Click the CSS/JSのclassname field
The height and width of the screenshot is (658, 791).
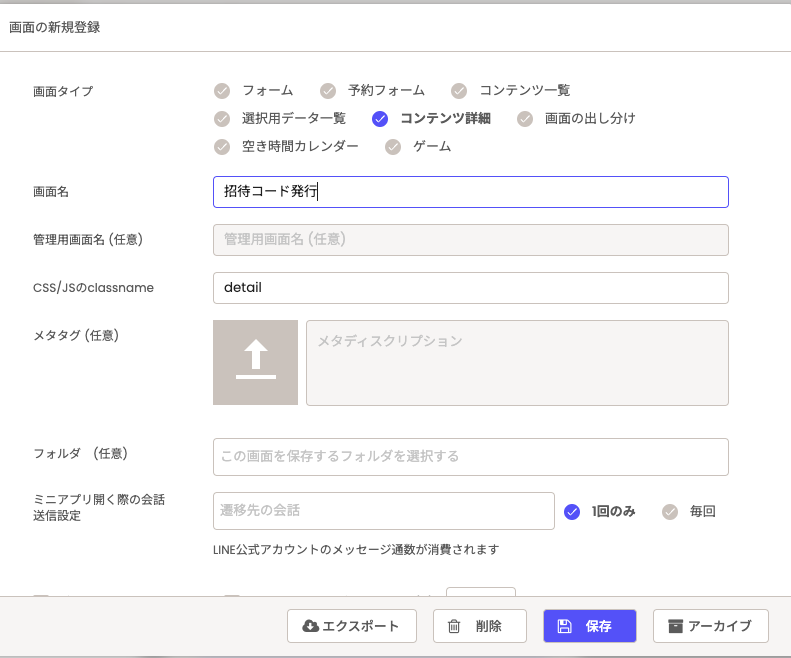[470, 287]
